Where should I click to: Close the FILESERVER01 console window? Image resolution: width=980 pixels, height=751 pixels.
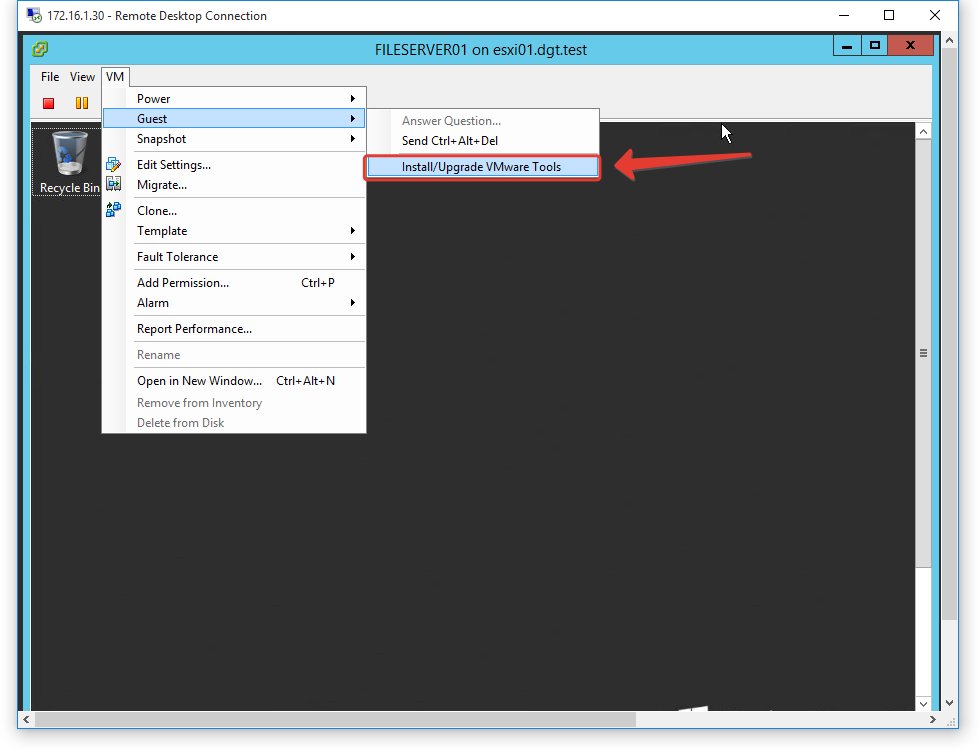[x=911, y=46]
